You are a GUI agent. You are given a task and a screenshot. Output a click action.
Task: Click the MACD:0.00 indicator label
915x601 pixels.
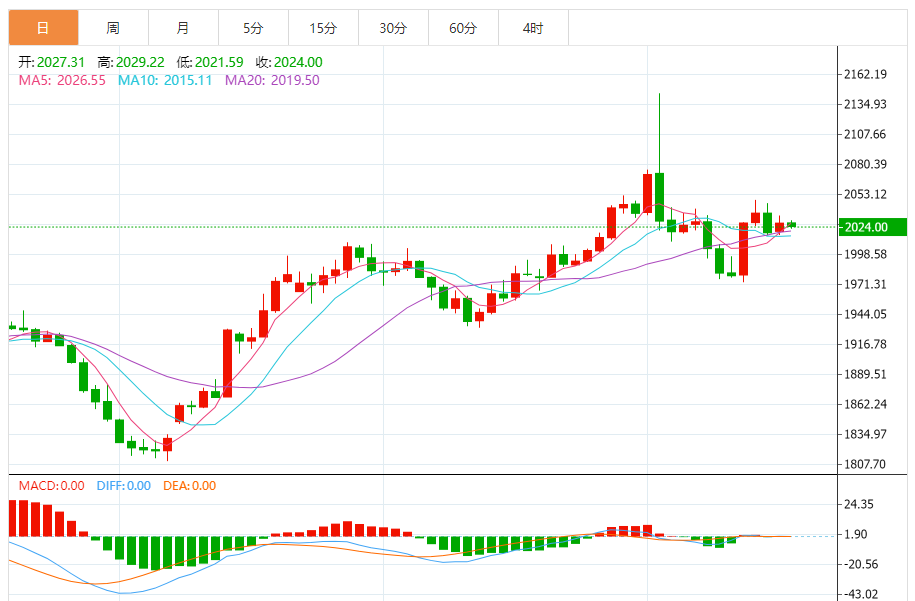51,485
